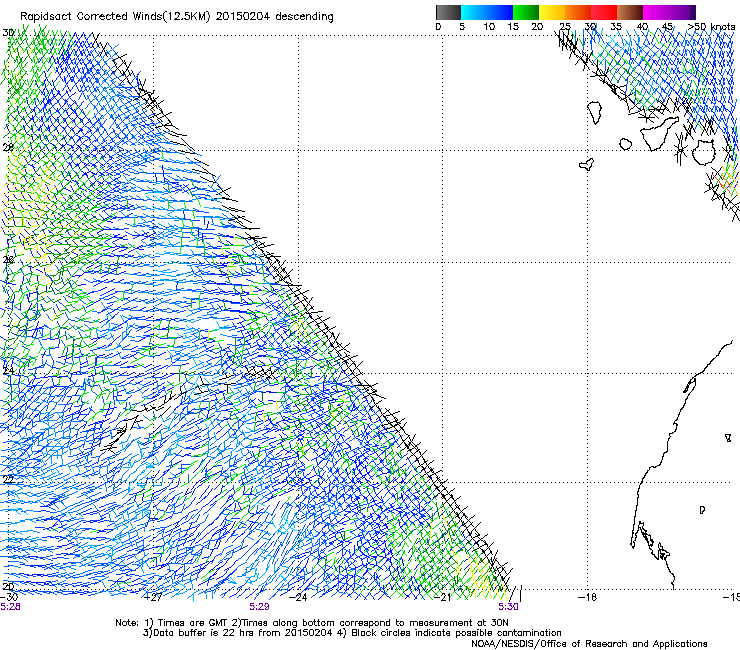Screen dimensions: 740x650
Task: Click the longitude label '-24'
Action: click(x=298, y=597)
